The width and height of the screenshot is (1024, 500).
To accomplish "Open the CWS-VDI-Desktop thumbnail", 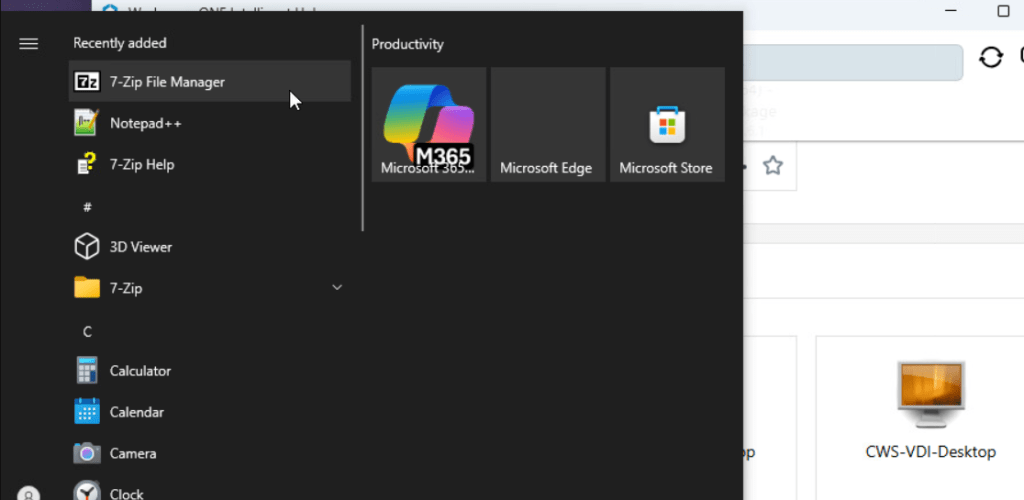I will 930,410.
